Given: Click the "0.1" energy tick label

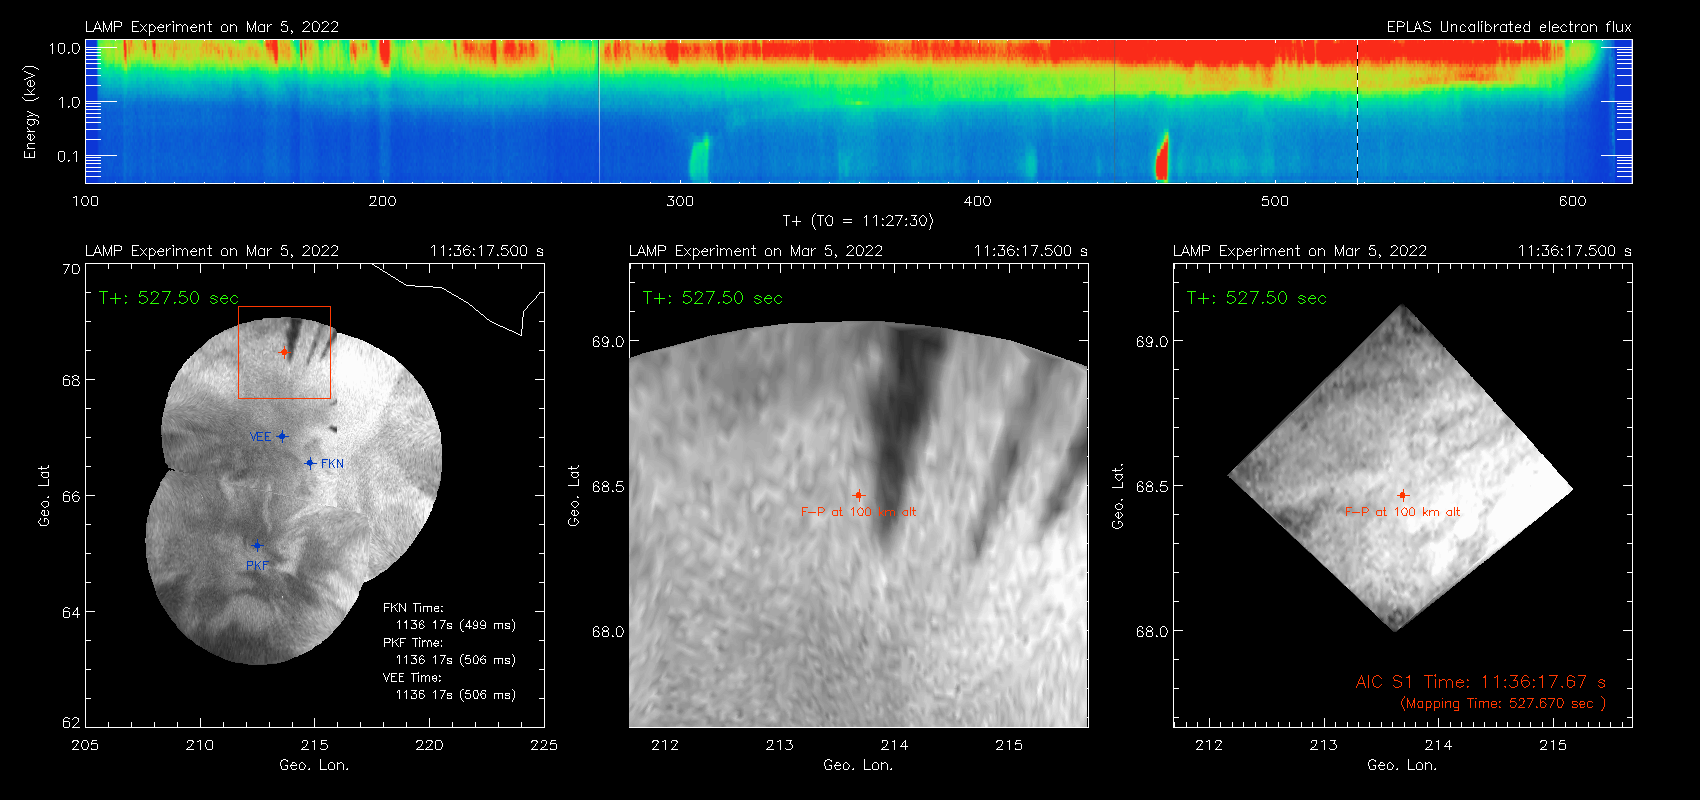Looking at the screenshot, I should (69, 156).
